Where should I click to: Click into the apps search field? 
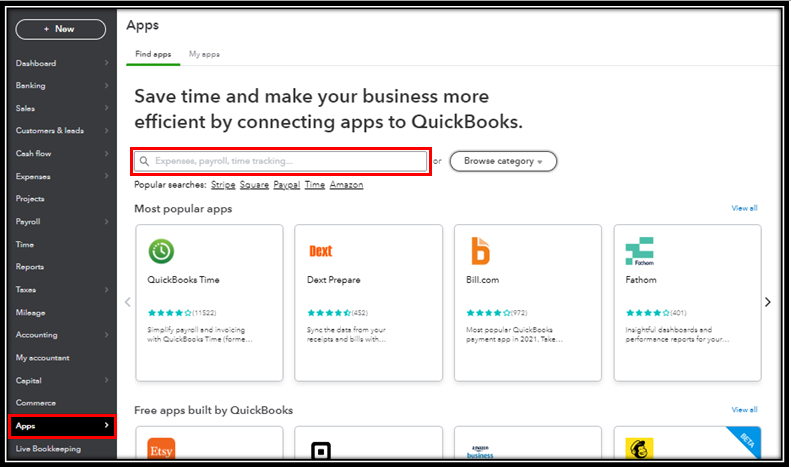(x=280, y=161)
